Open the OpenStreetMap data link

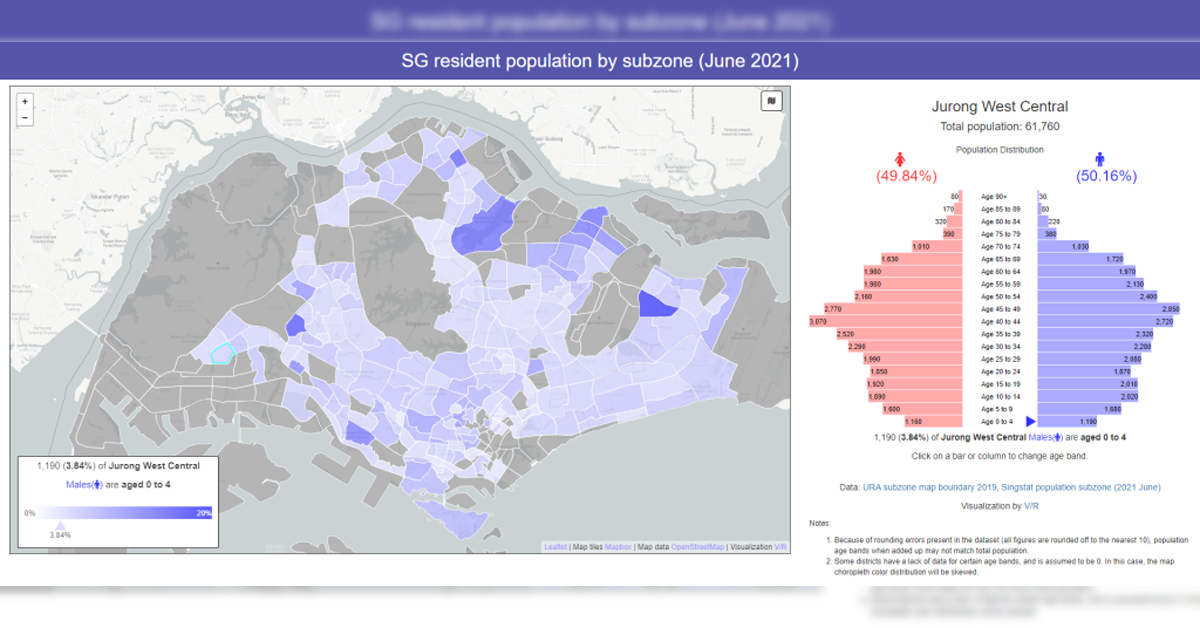tap(698, 547)
